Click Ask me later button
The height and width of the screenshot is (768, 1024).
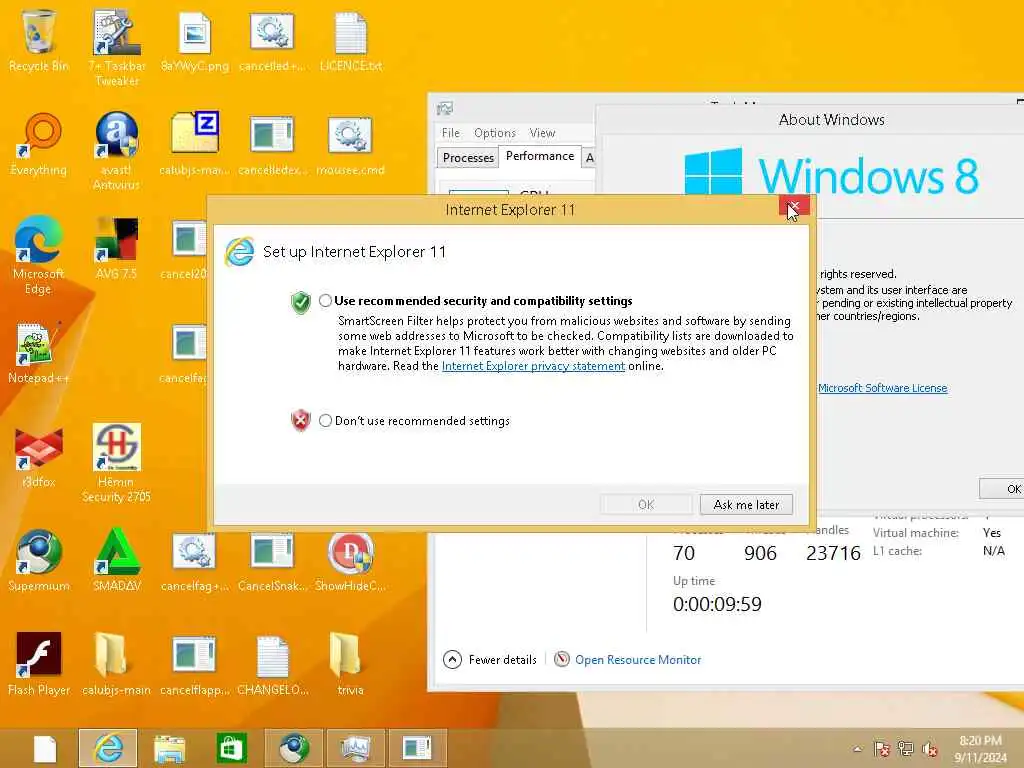point(746,504)
